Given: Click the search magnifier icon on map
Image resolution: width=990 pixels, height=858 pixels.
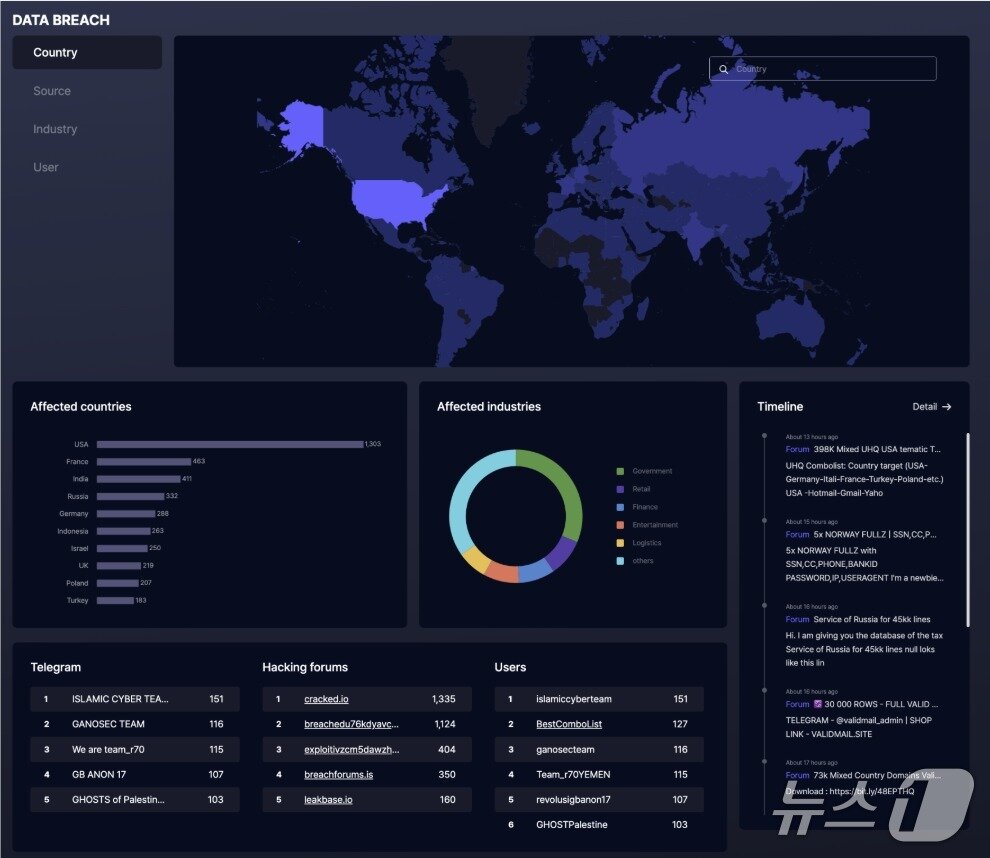Looking at the screenshot, I should tap(724, 69).
